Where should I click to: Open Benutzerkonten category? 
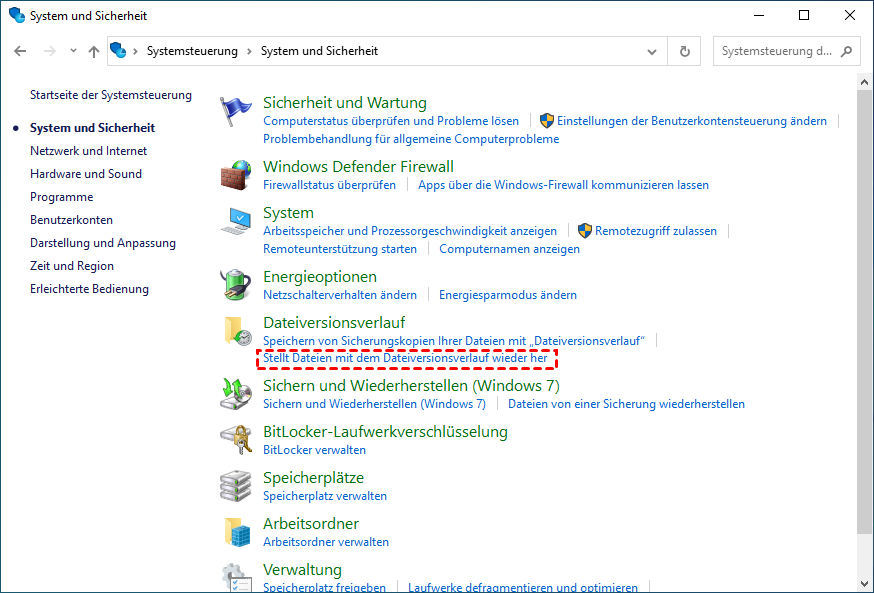71,220
